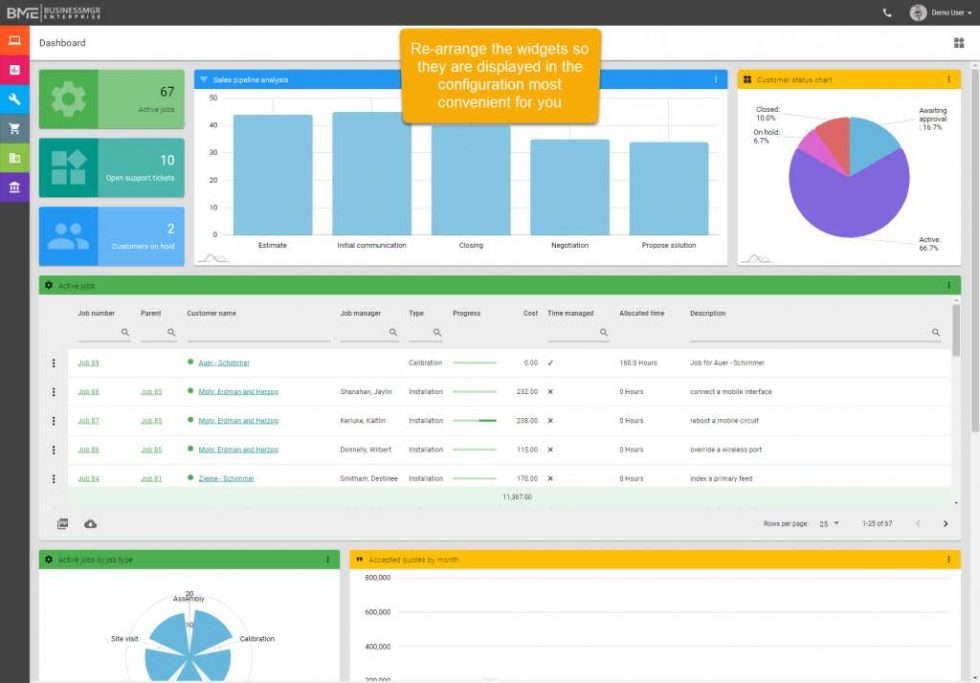This screenshot has width=980, height=683.
Task: Open row actions menu for Job 87
Action: [54, 421]
